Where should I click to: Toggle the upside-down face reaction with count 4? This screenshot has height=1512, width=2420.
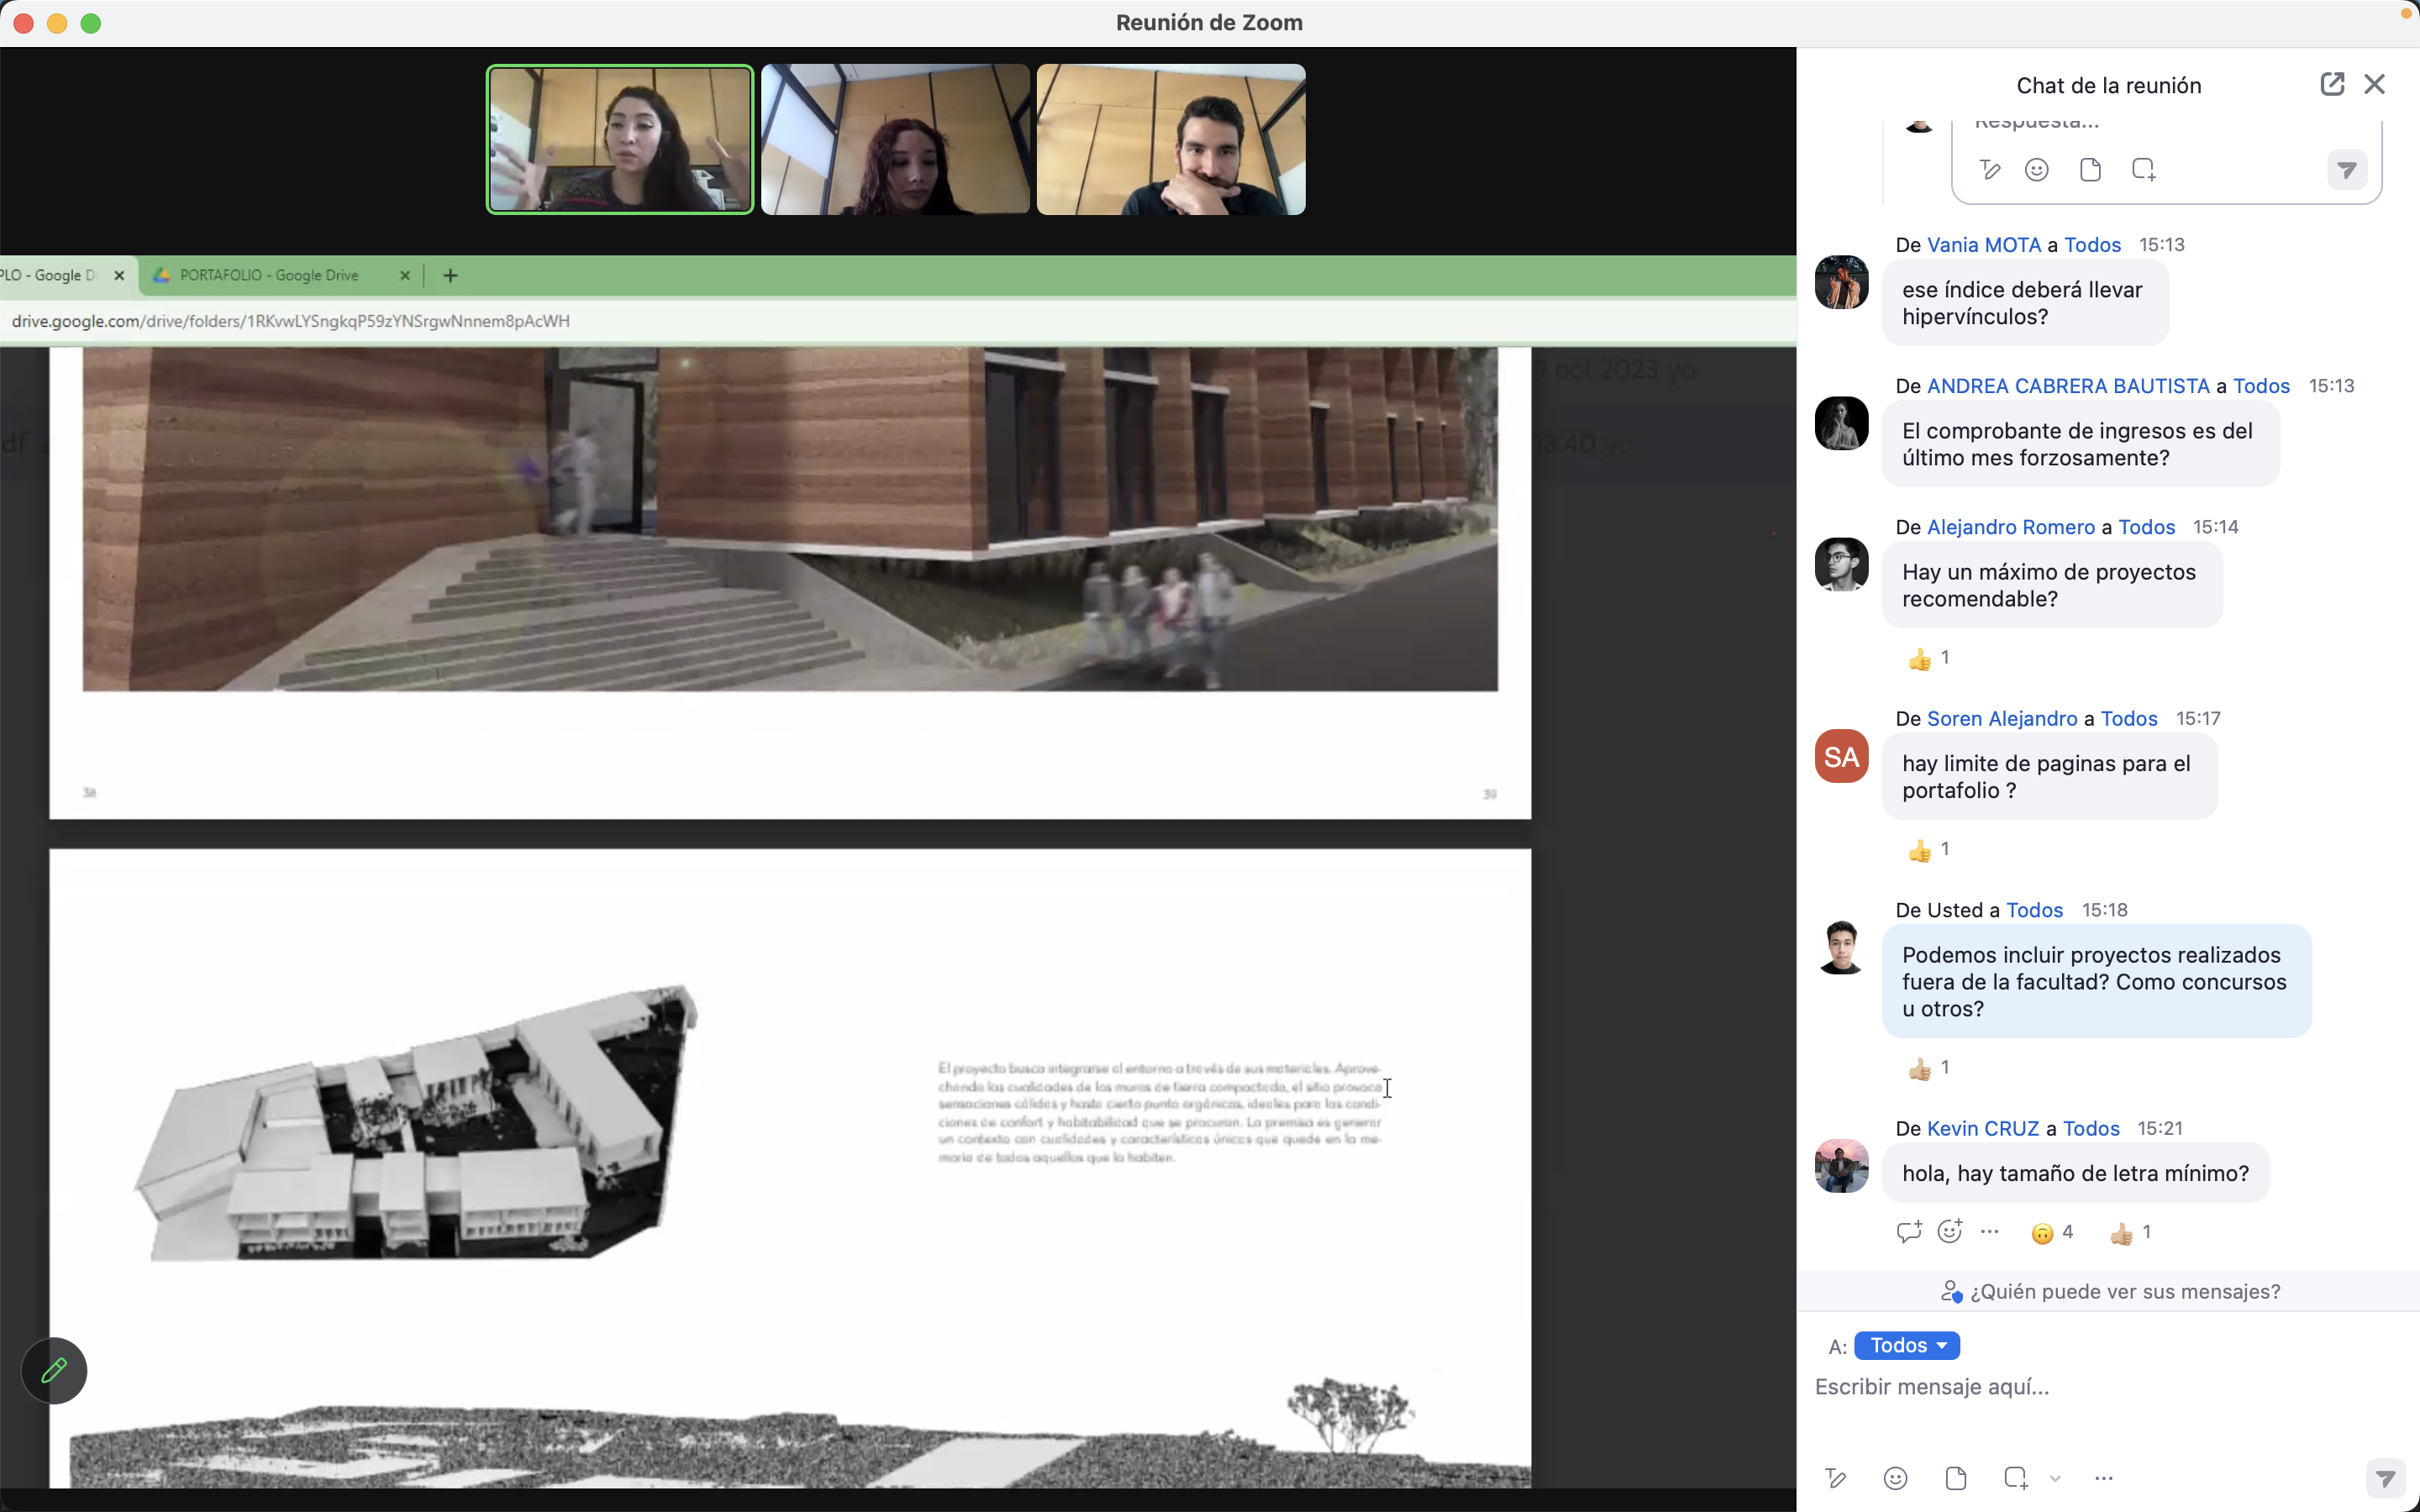(x=2052, y=1233)
